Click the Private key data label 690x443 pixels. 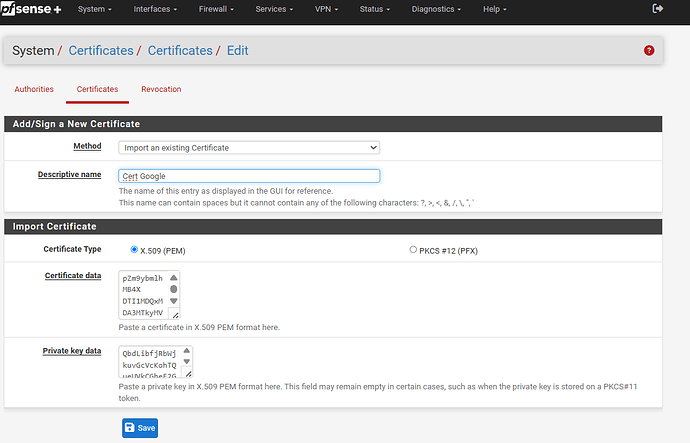point(72,351)
